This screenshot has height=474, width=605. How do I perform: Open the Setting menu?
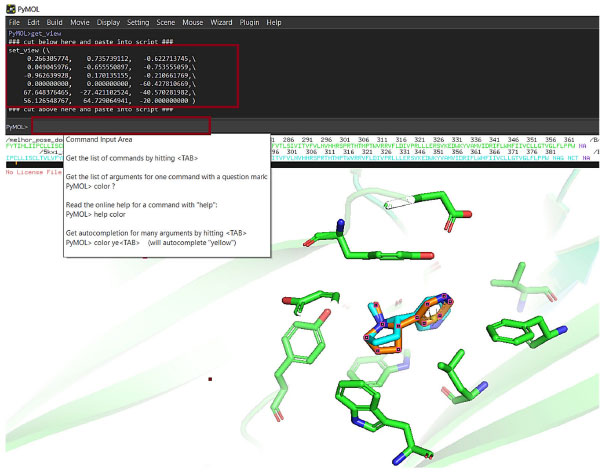coord(140,21)
